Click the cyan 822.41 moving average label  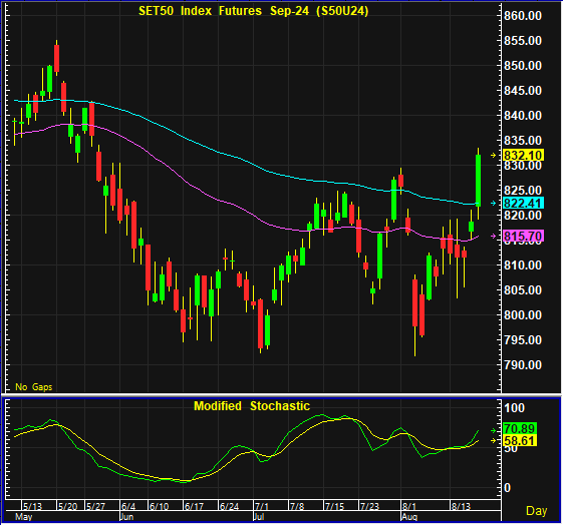click(x=523, y=203)
